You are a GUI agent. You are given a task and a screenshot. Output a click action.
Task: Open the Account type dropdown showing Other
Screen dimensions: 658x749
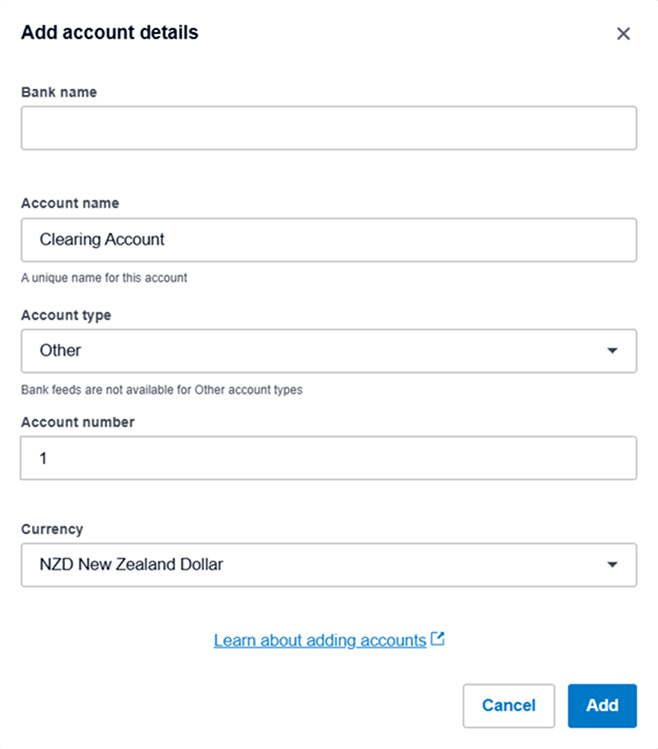point(329,351)
